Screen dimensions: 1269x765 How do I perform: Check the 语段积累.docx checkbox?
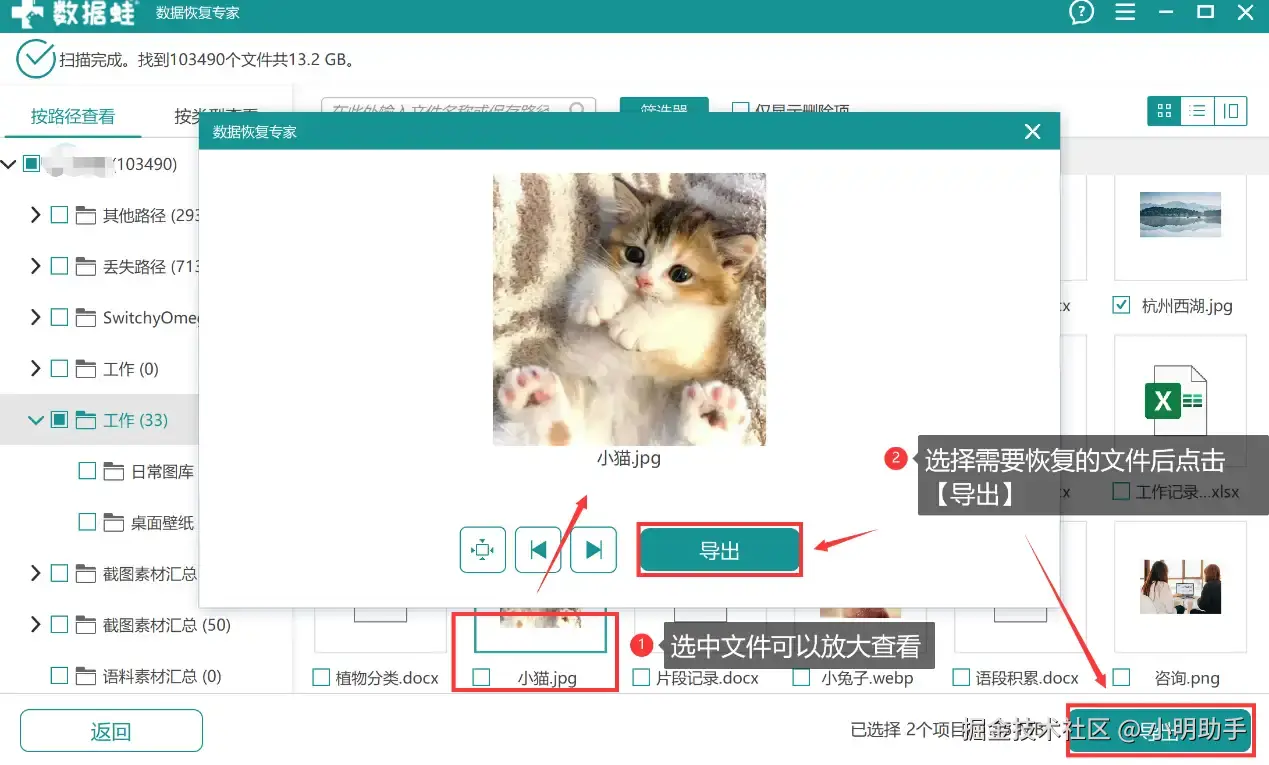point(961,677)
